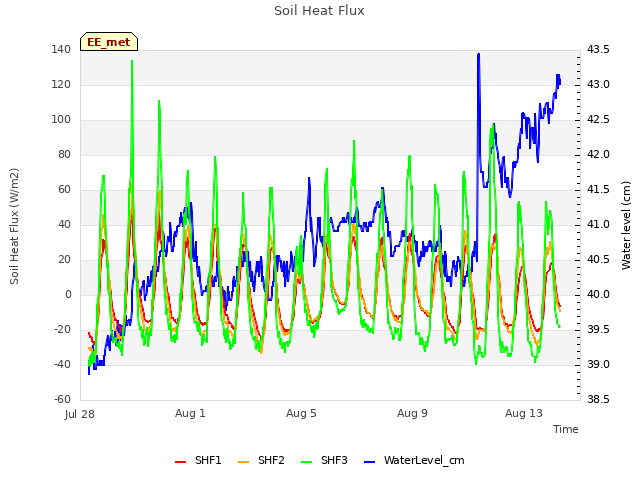Click the 42.0 right axis tick label

click(x=598, y=155)
